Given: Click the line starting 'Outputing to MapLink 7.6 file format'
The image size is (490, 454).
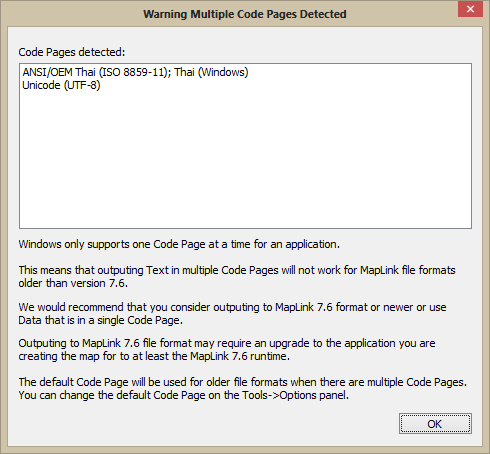Looking at the screenshot, I should coord(227,343).
